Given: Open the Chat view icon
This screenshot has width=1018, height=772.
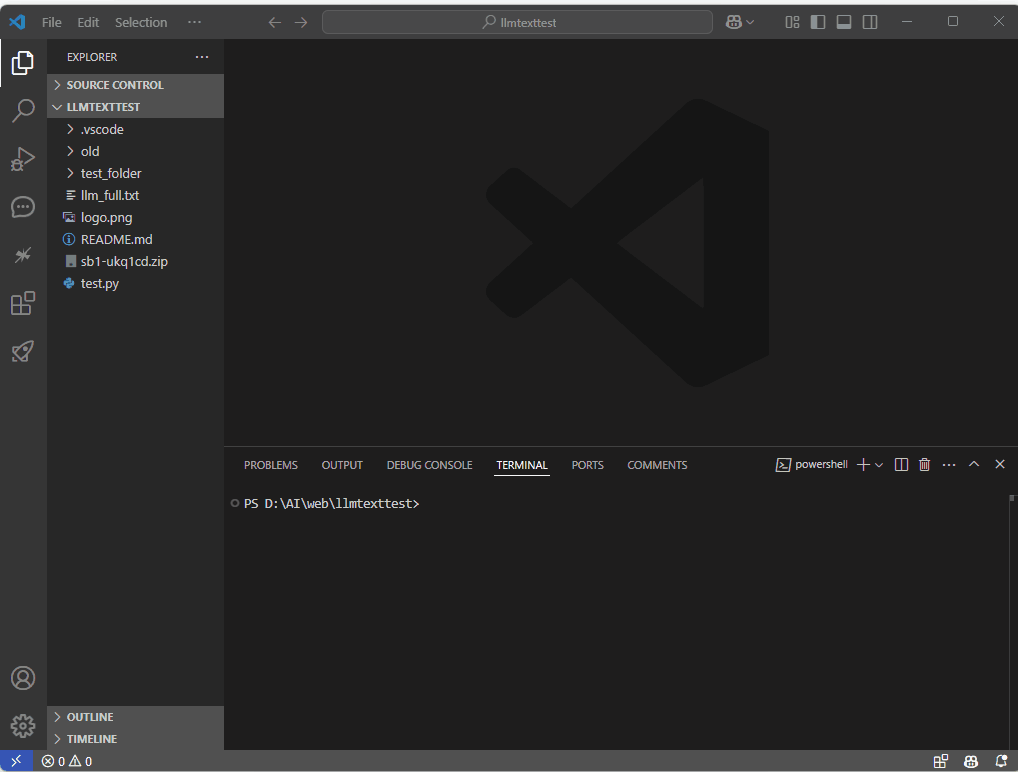Looking at the screenshot, I should pos(23,207).
